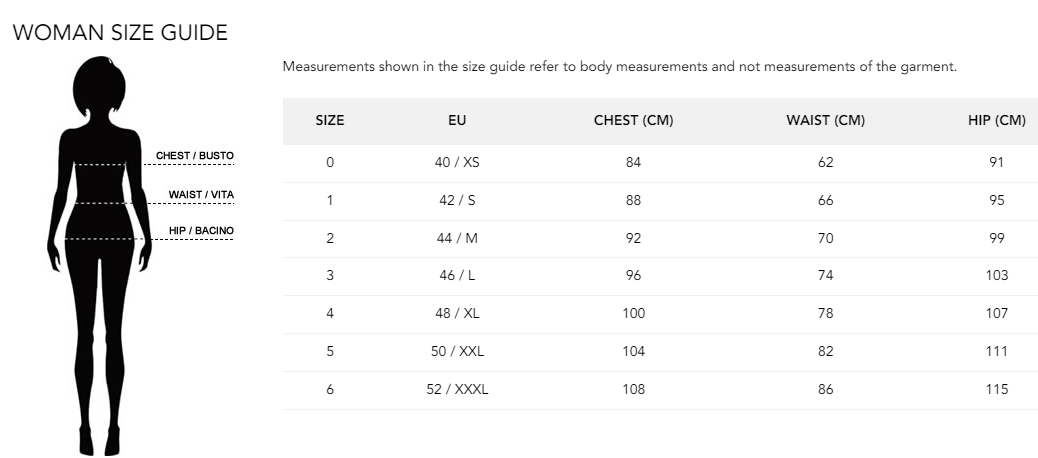Choose the 46 / L size cell
This screenshot has height=458, width=1038.
pyautogui.click(x=457, y=275)
